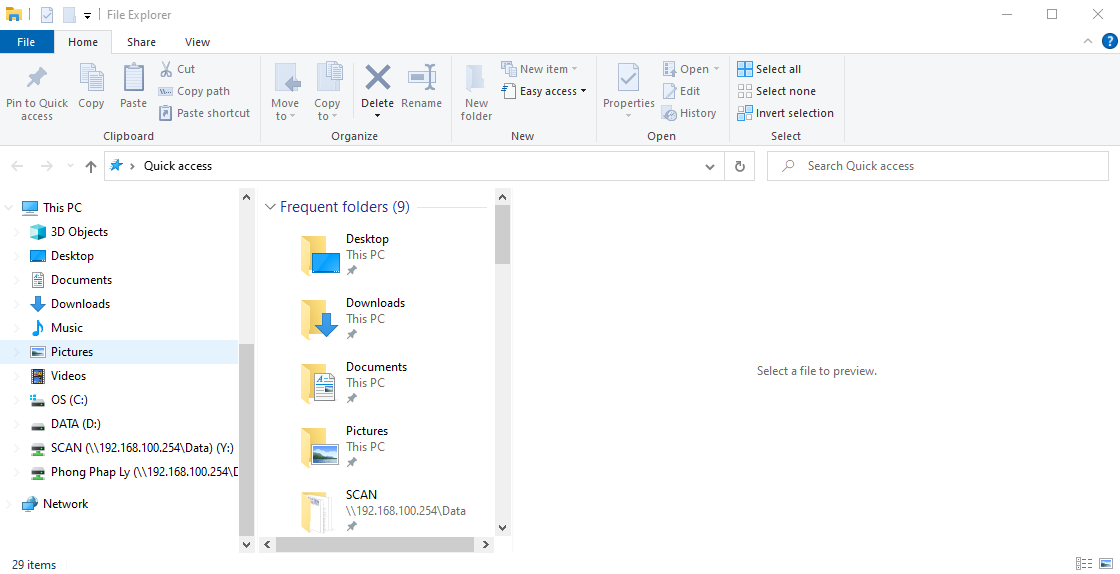This screenshot has width=1120, height=574.
Task: Click the Edit ribbon command
Action: [681, 91]
